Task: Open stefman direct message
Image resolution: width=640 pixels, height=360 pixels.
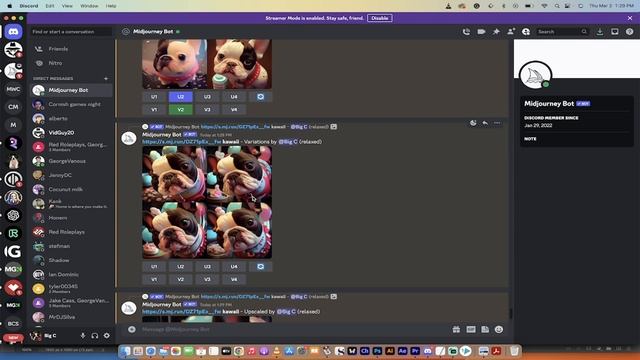Action: pyautogui.click(x=71, y=246)
